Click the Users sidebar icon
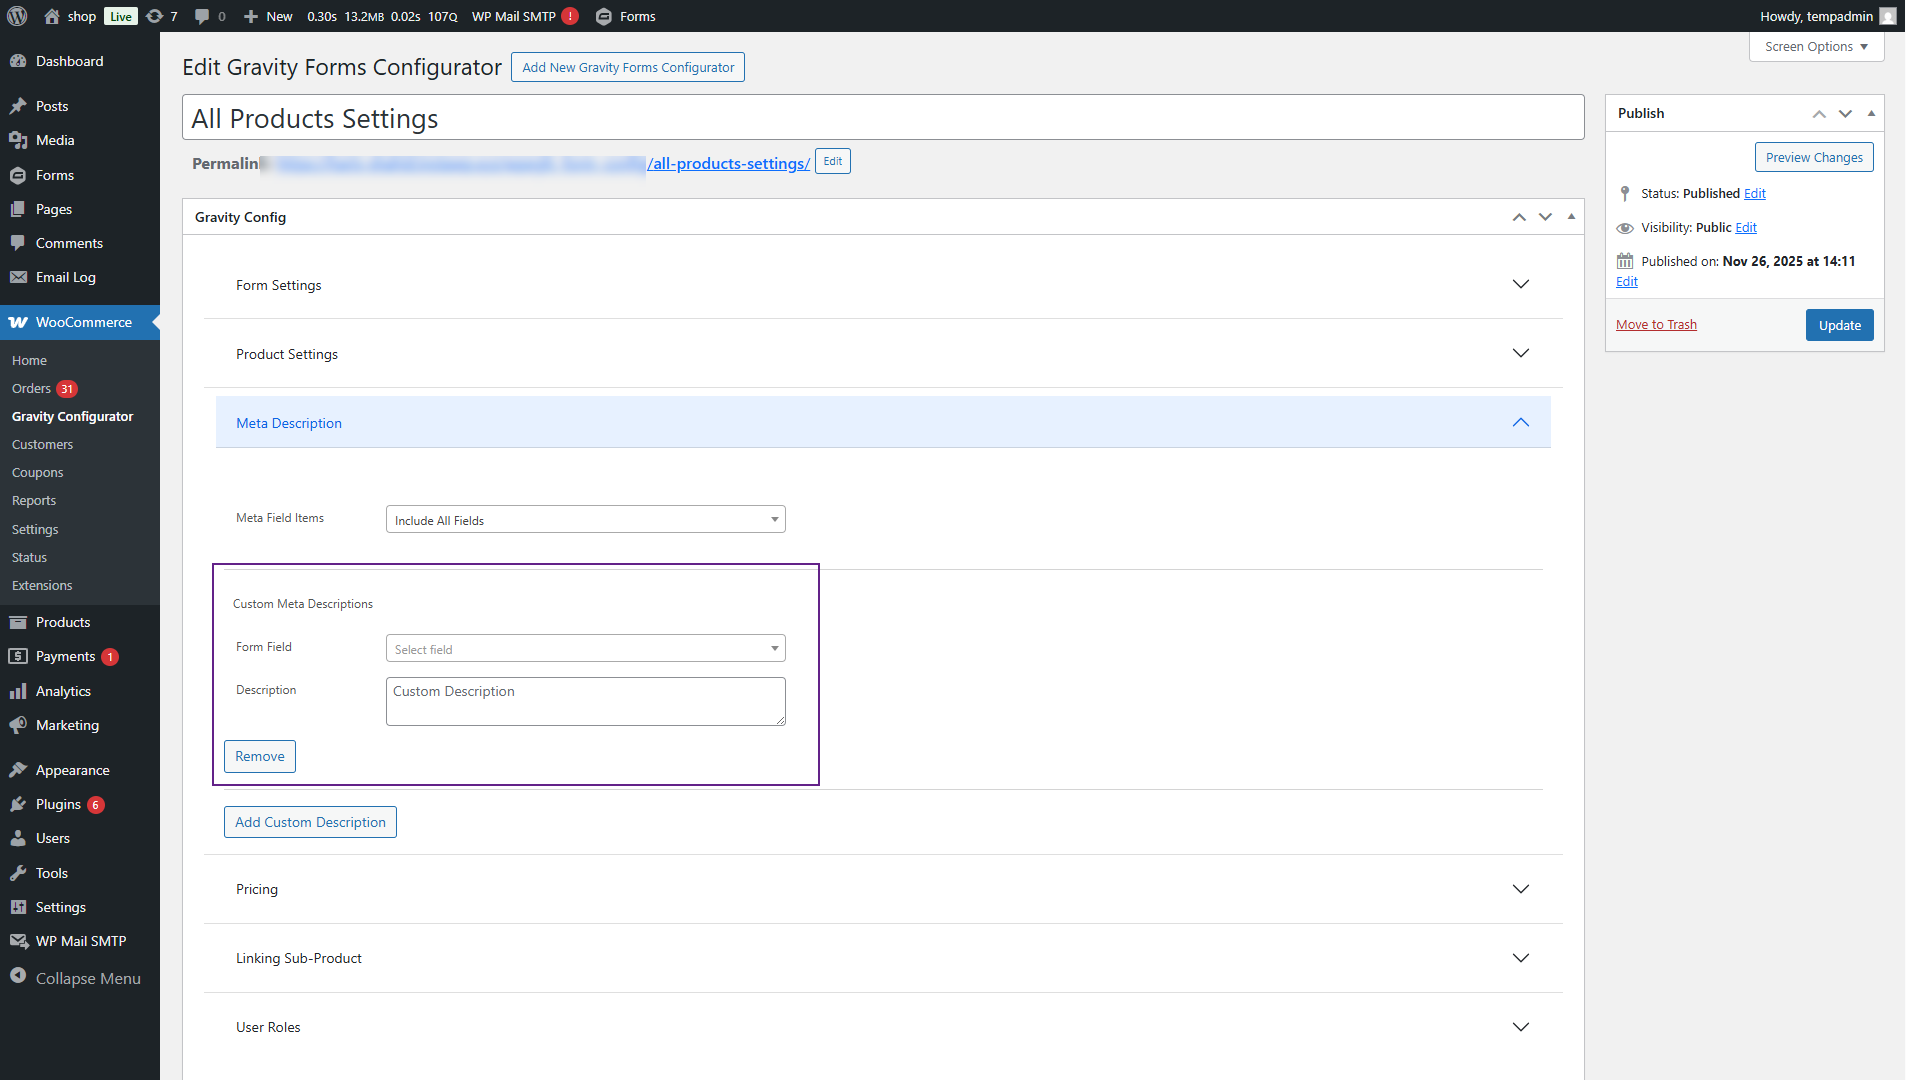1906x1080 pixels. [18, 838]
